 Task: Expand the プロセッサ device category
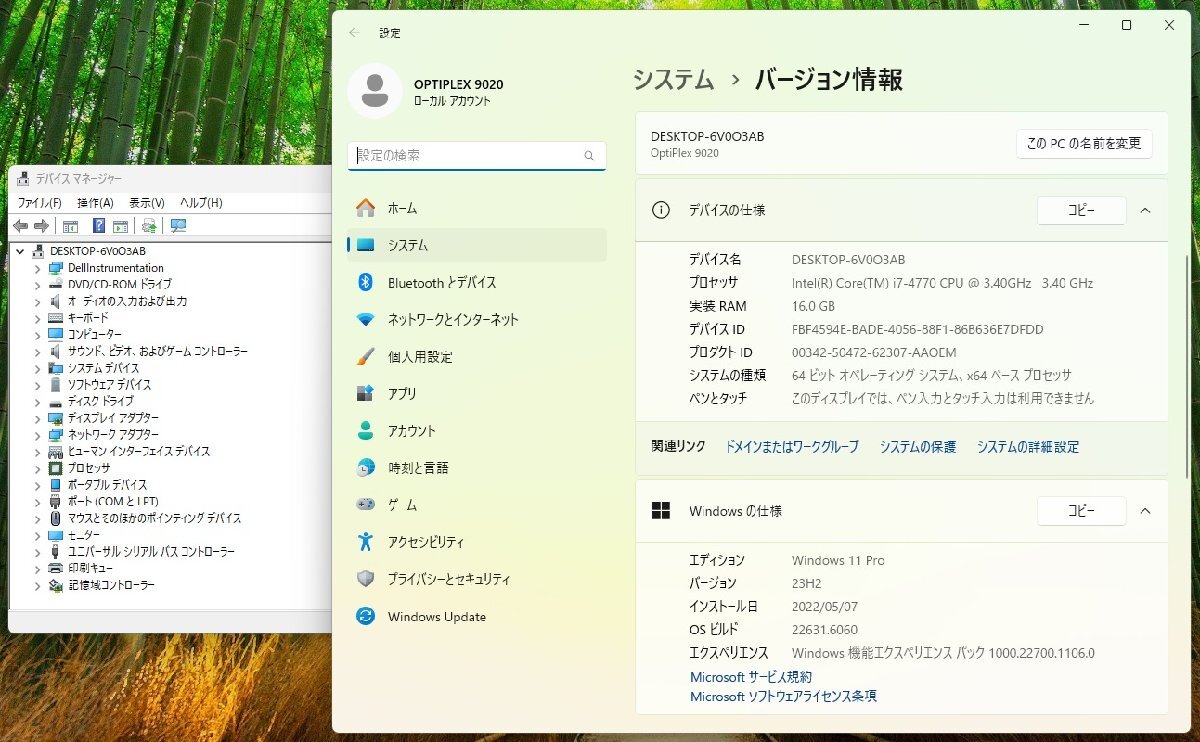point(38,468)
